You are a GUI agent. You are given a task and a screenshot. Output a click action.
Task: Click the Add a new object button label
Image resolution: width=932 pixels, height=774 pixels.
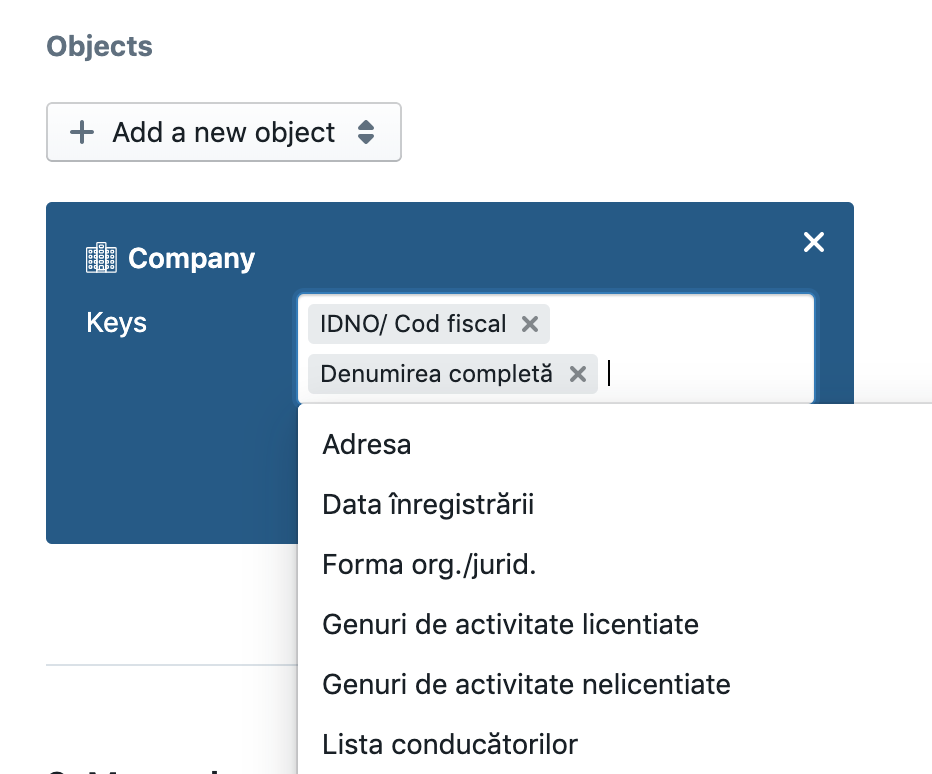click(223, 132)
